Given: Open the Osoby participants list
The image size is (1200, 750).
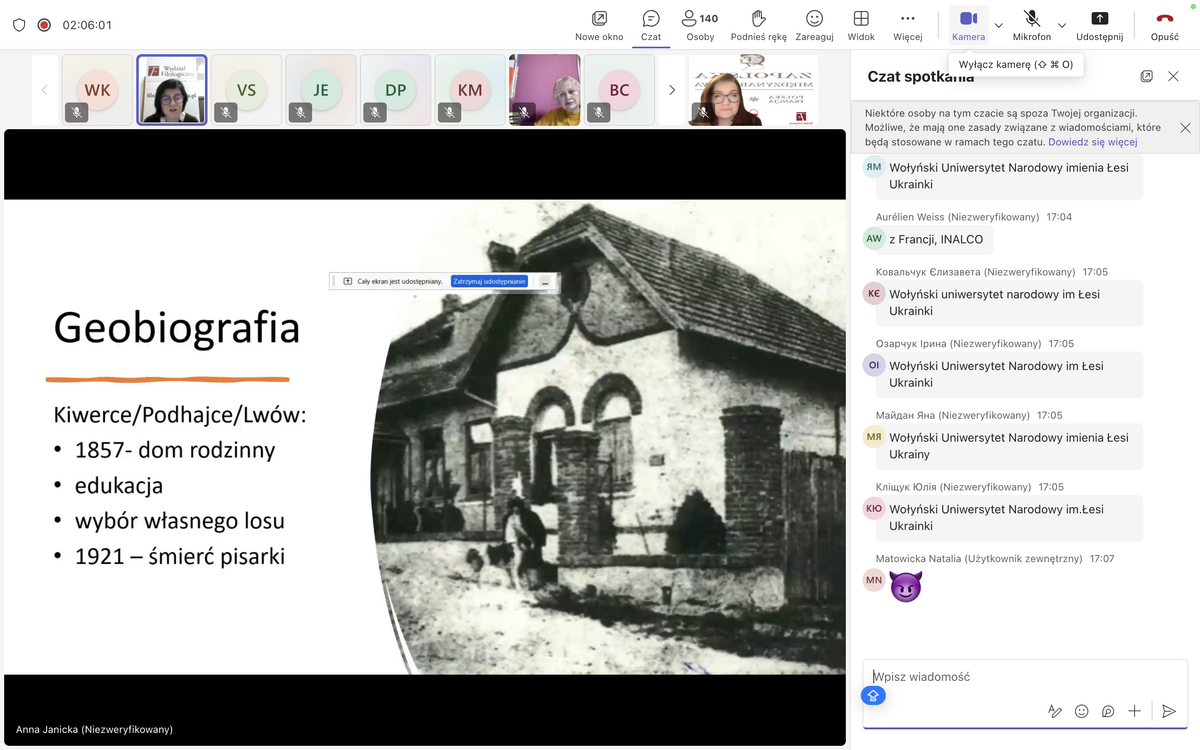Looking at the screenshot, I should point(700,24).
